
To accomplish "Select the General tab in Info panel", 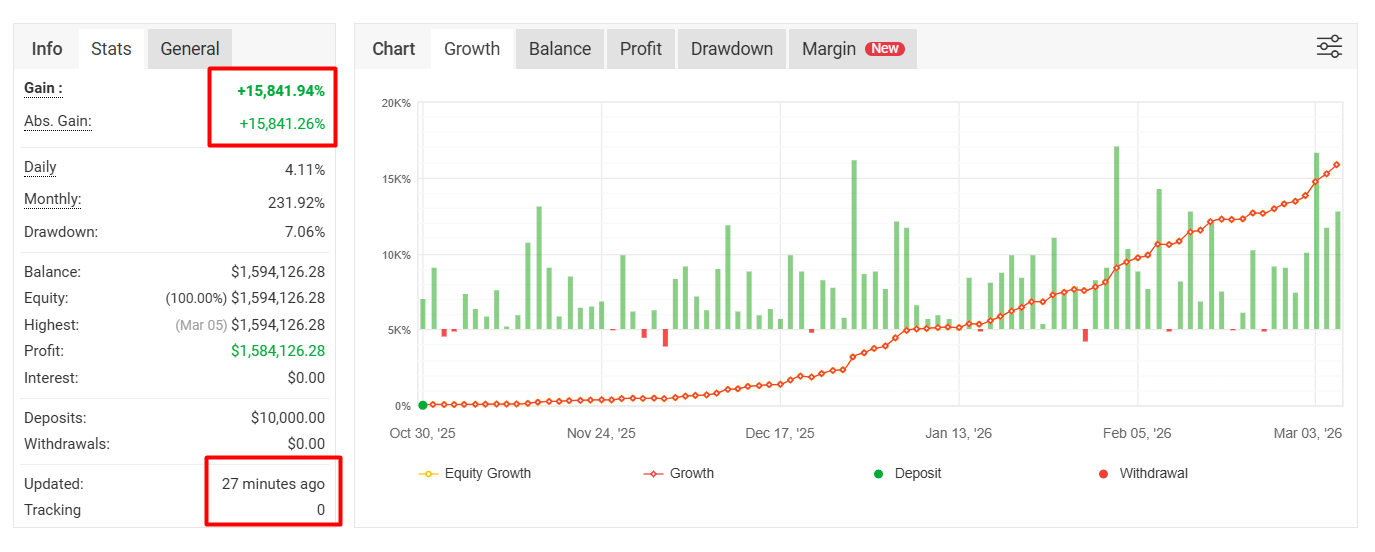I will 190,49.
